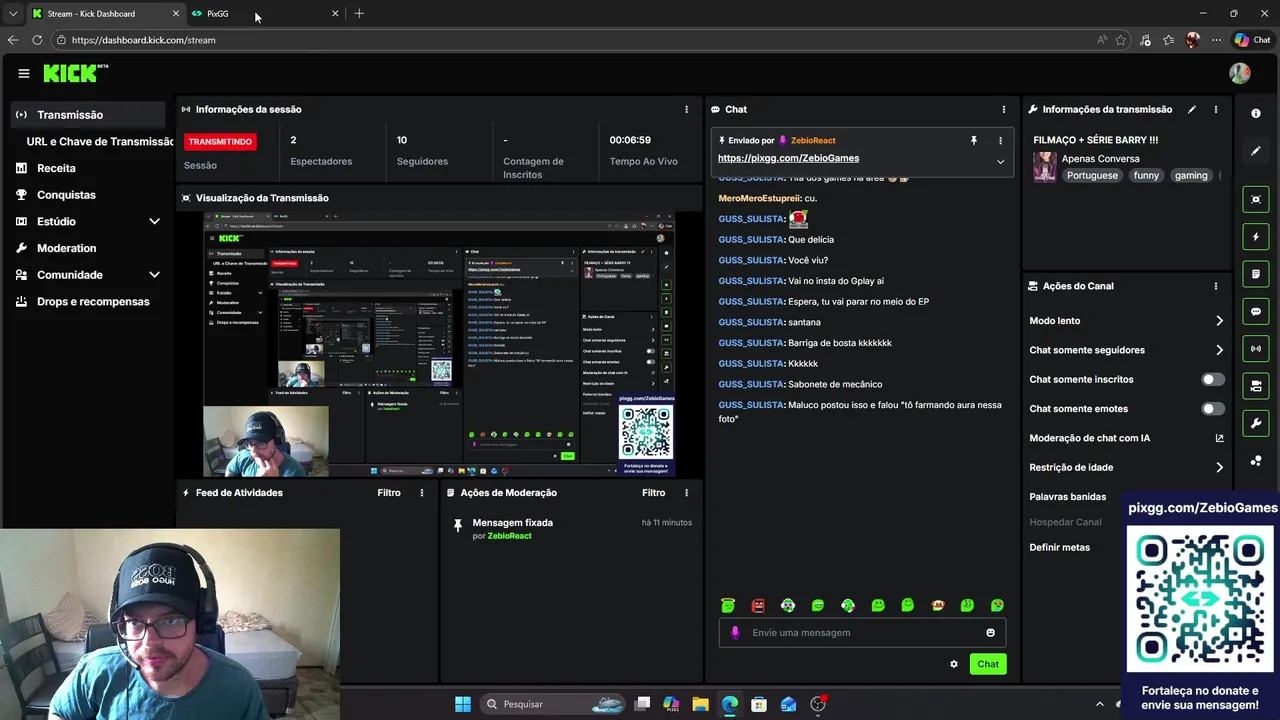Viewport: 1280px width, 720px height.
Task: Click the Windows Start button
Action: (463, 704)
